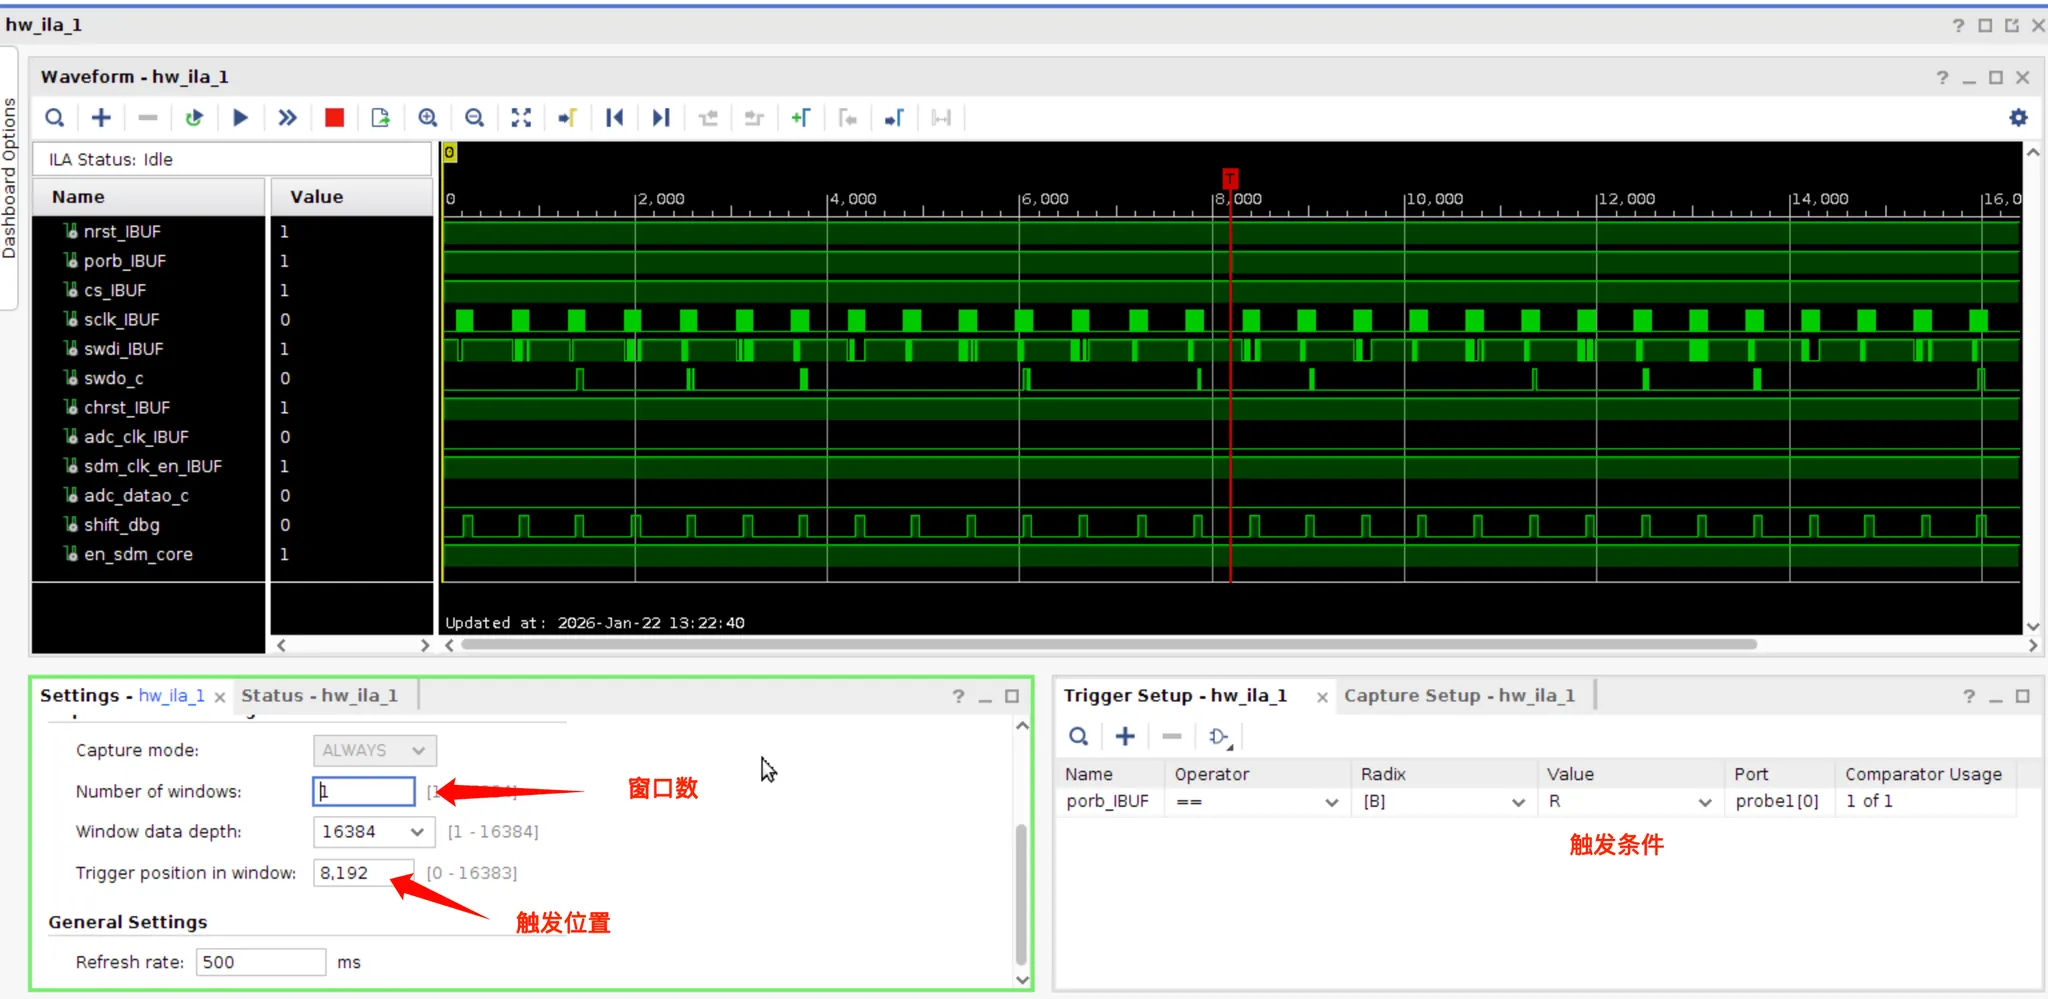Click the Zoom In magnifier icon
The height and width of the screenshot is (999, 2048).
(x=428, y=118)
